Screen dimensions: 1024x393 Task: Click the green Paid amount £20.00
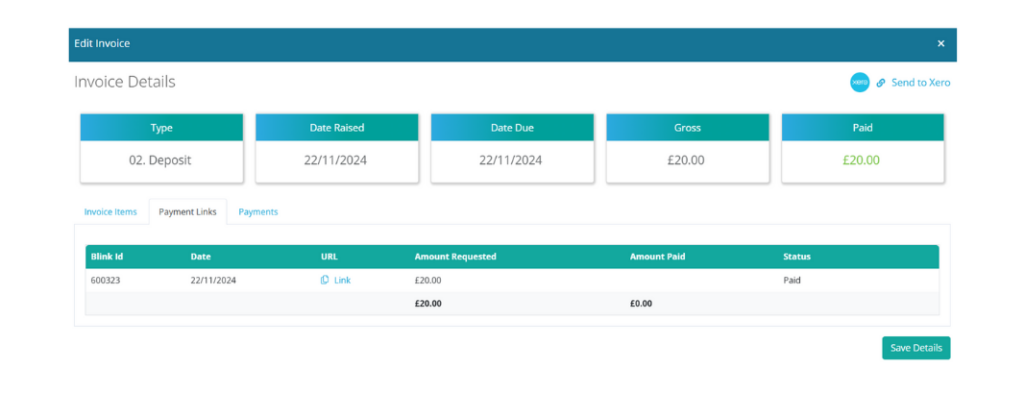pyautogui.click(x=861, y=160)
